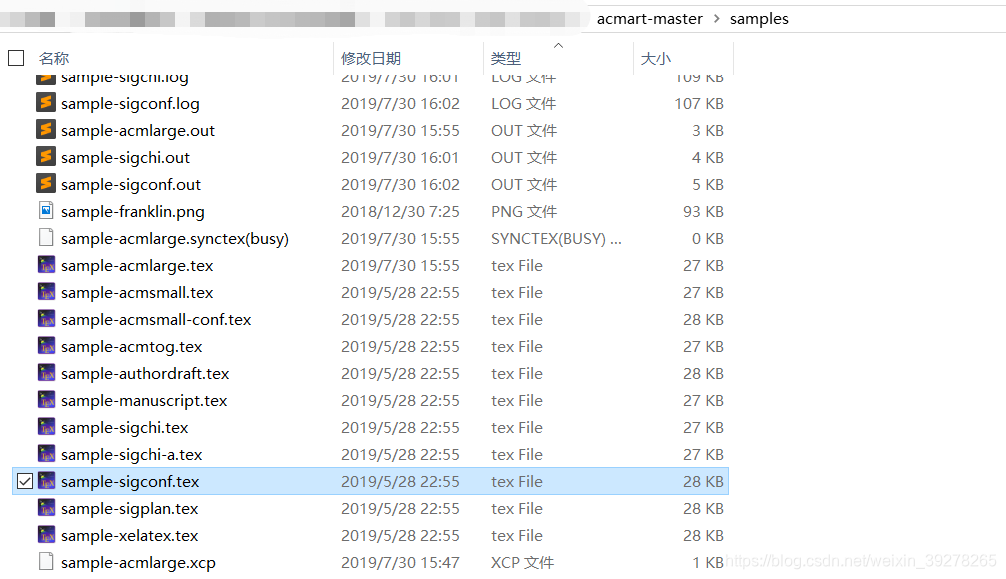The image size is (1006, 579).
Task: Select the file name sample-sigchi.tex
Action: 124,427
